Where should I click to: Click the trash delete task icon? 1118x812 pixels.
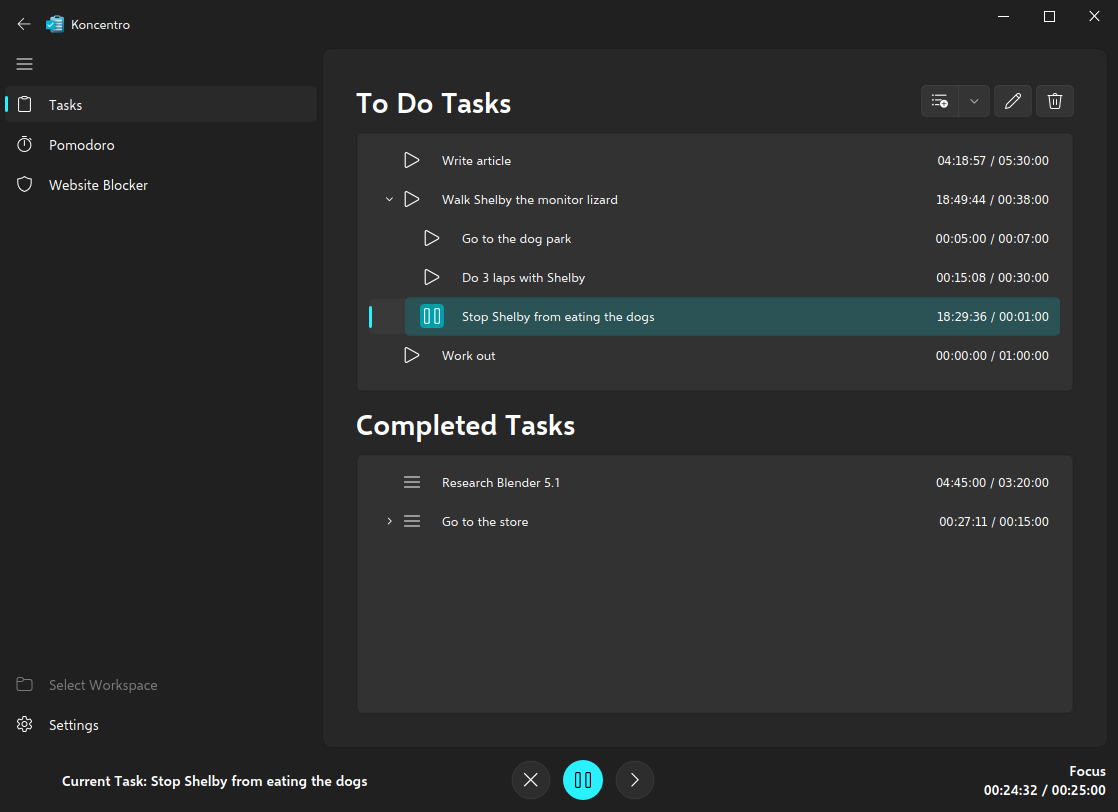[1055, 101]
